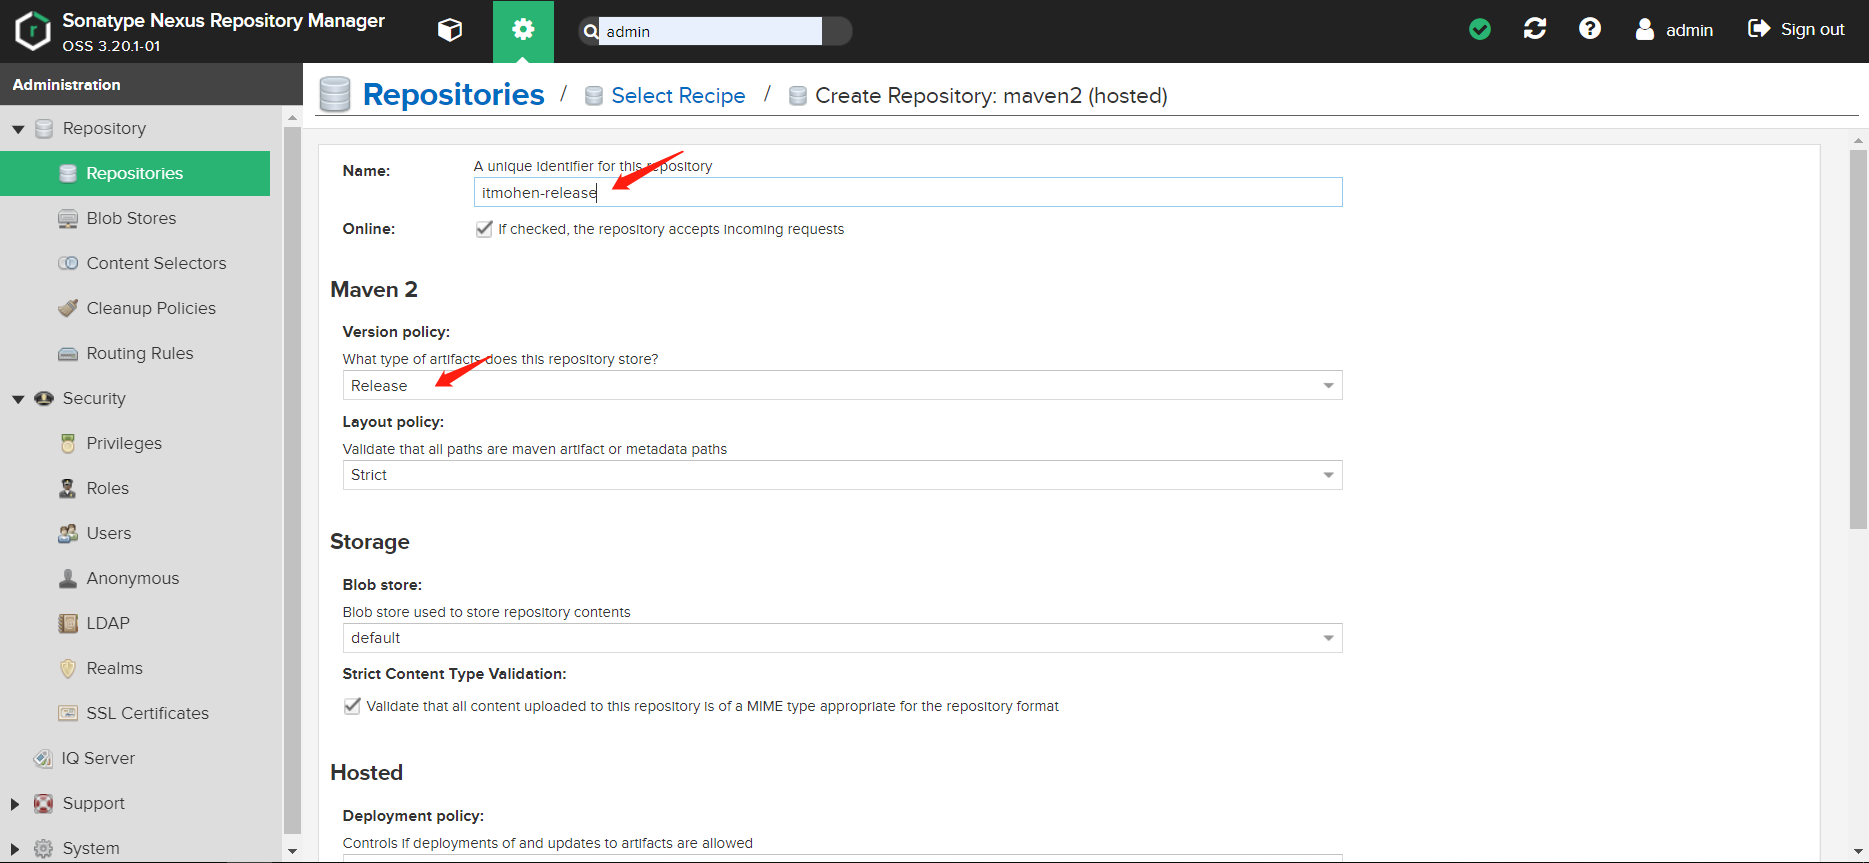Go to Repositories breadcrumb link
This screenshot has height=863, width=1869.
(453, 94)
